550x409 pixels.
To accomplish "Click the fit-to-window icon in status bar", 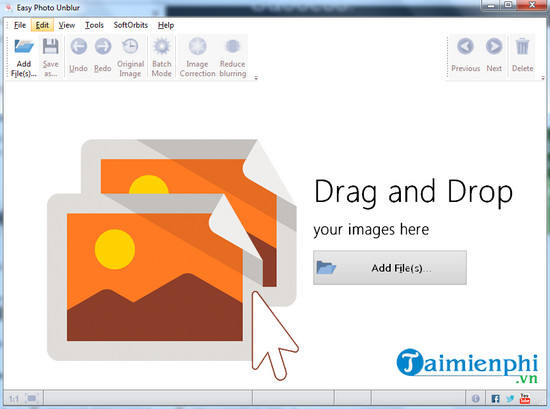I will coord(32,398).
